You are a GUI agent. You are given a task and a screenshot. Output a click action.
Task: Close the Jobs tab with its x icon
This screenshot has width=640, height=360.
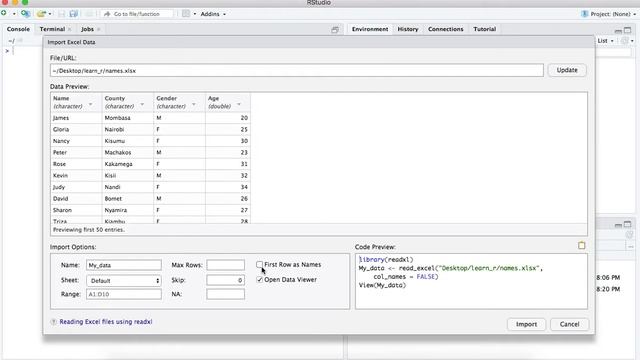(99, 29)
